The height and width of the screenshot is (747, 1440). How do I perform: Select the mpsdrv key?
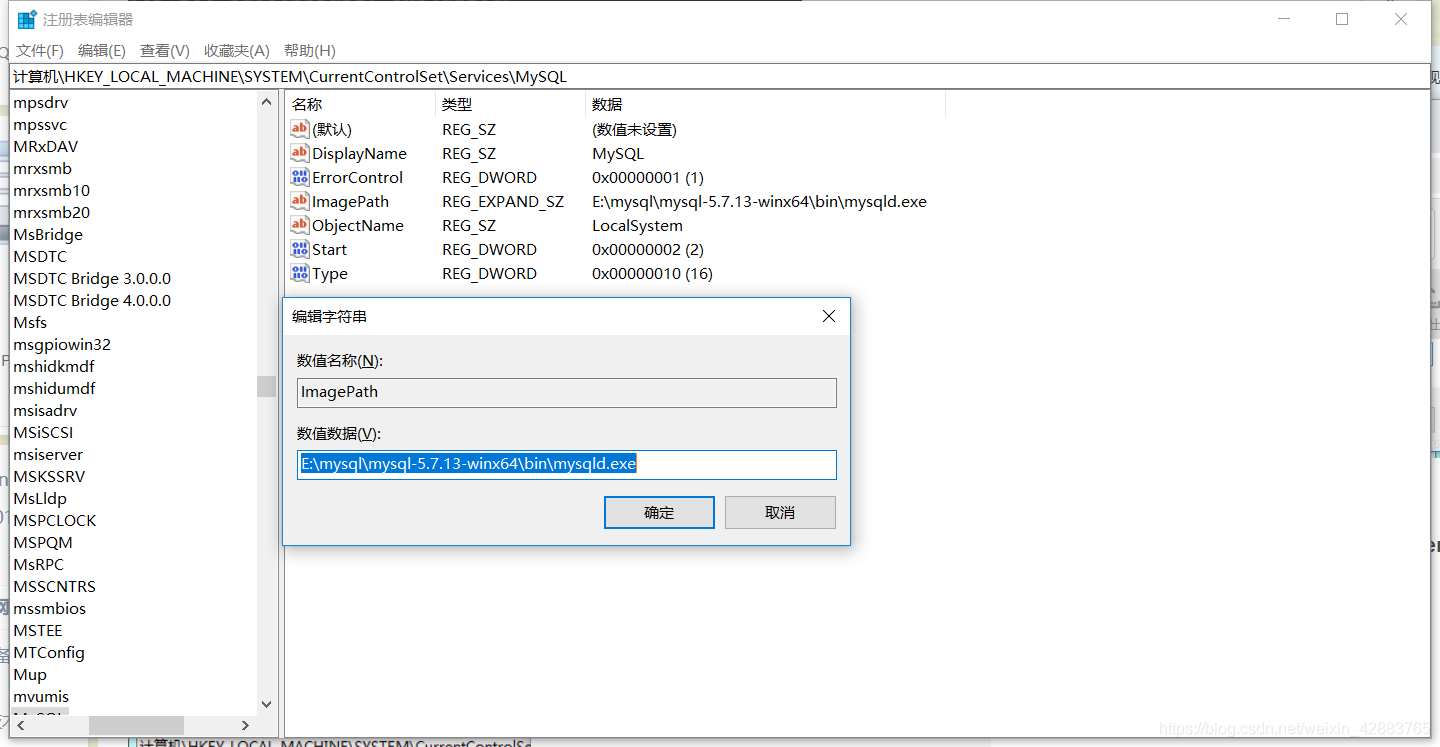pyautogui.click(x=41, y=102)
